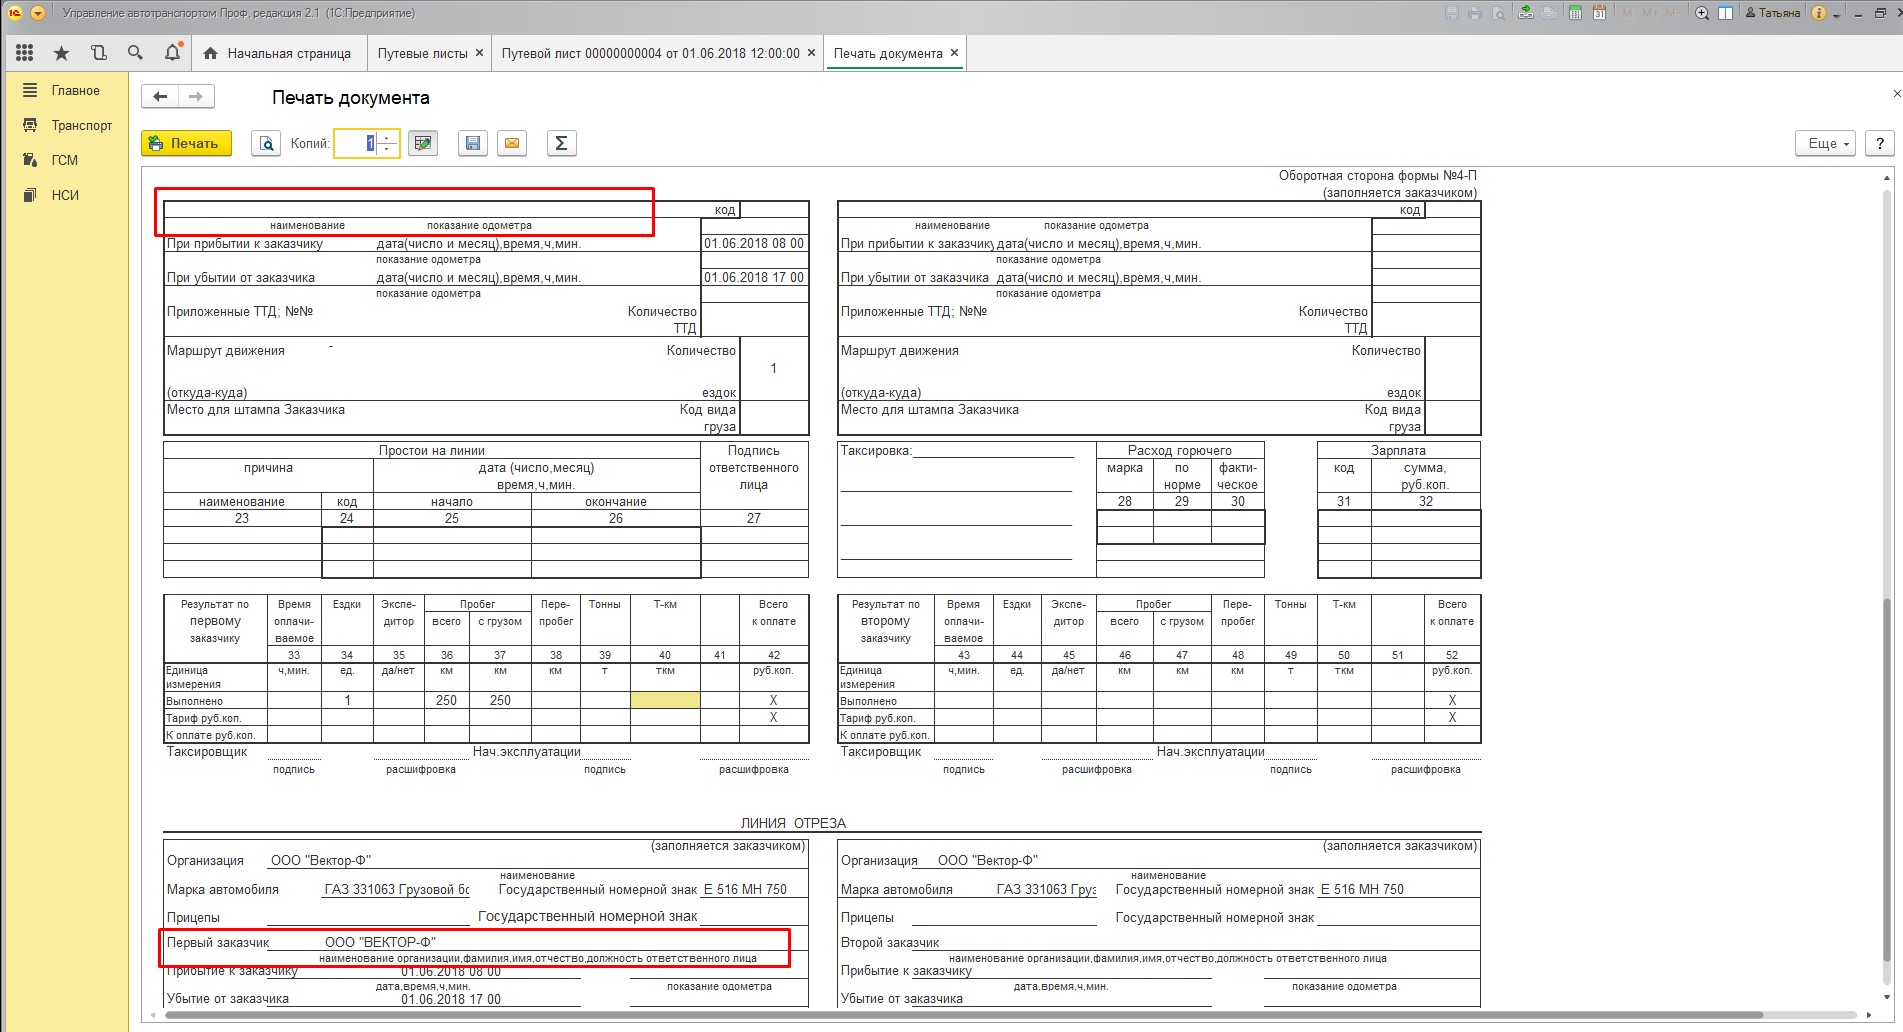Open the Транспорт section
Screen dimensions: 1903x1032
point(81,125)
